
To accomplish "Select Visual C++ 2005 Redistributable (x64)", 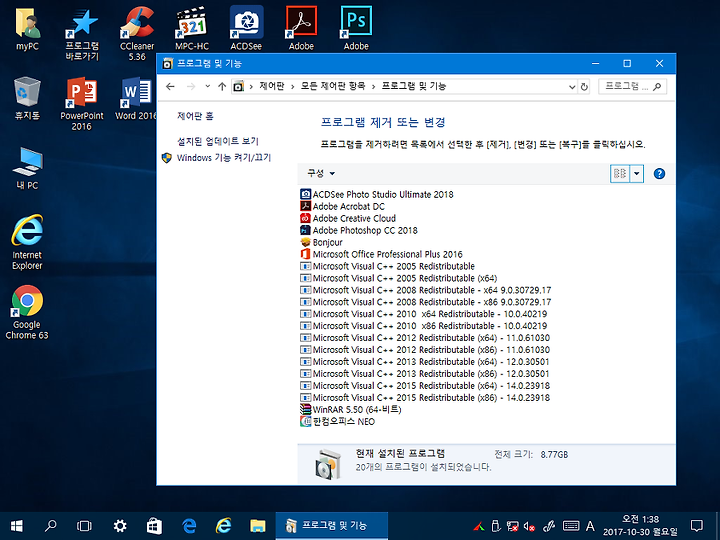I will [399, 278].
